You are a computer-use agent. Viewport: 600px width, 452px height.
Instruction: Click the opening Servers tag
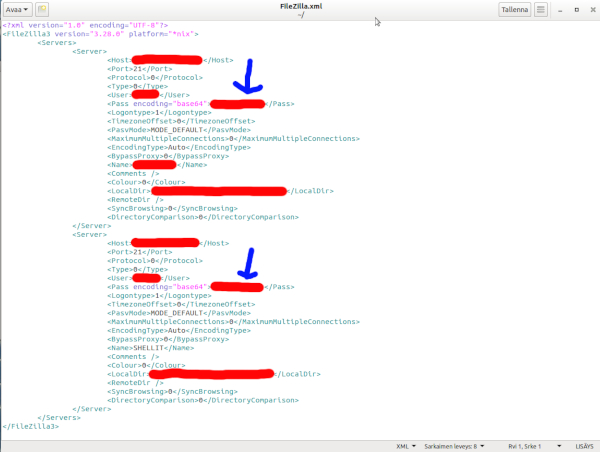pos(57,43)
